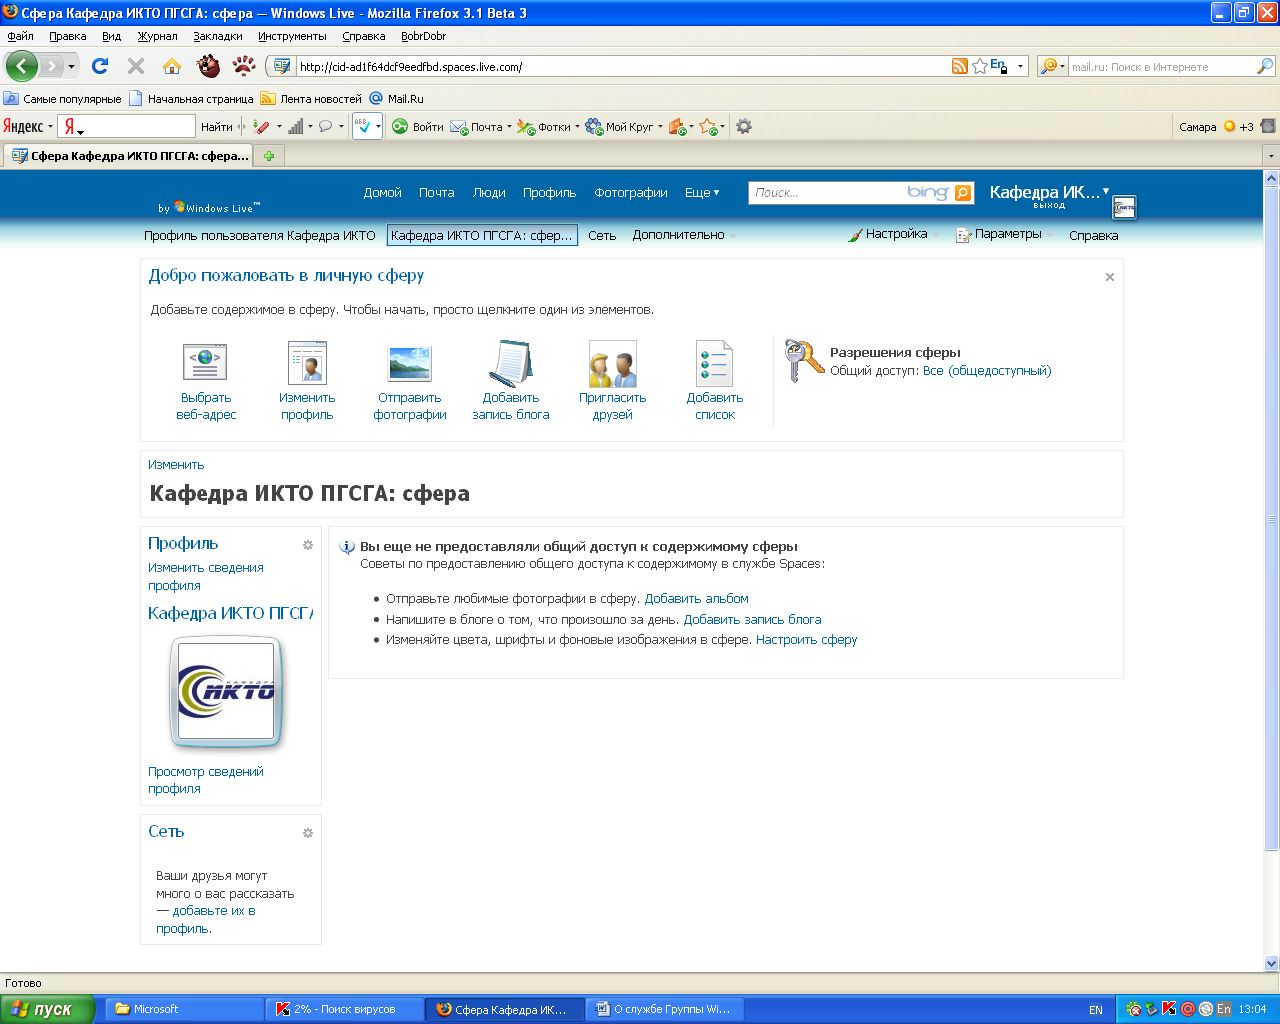Click the Пригласить друзей people icon
This screenshot has height=1024, width=1280.
(x=612, y=363)
